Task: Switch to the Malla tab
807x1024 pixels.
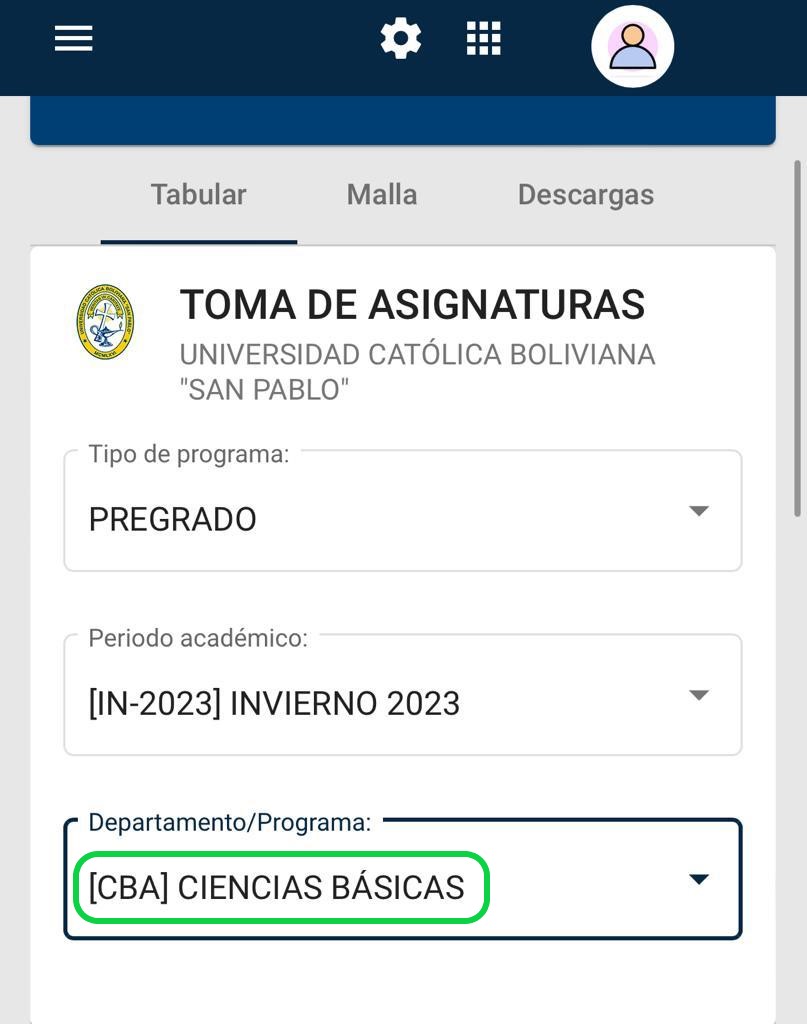Action: point(382,194)
